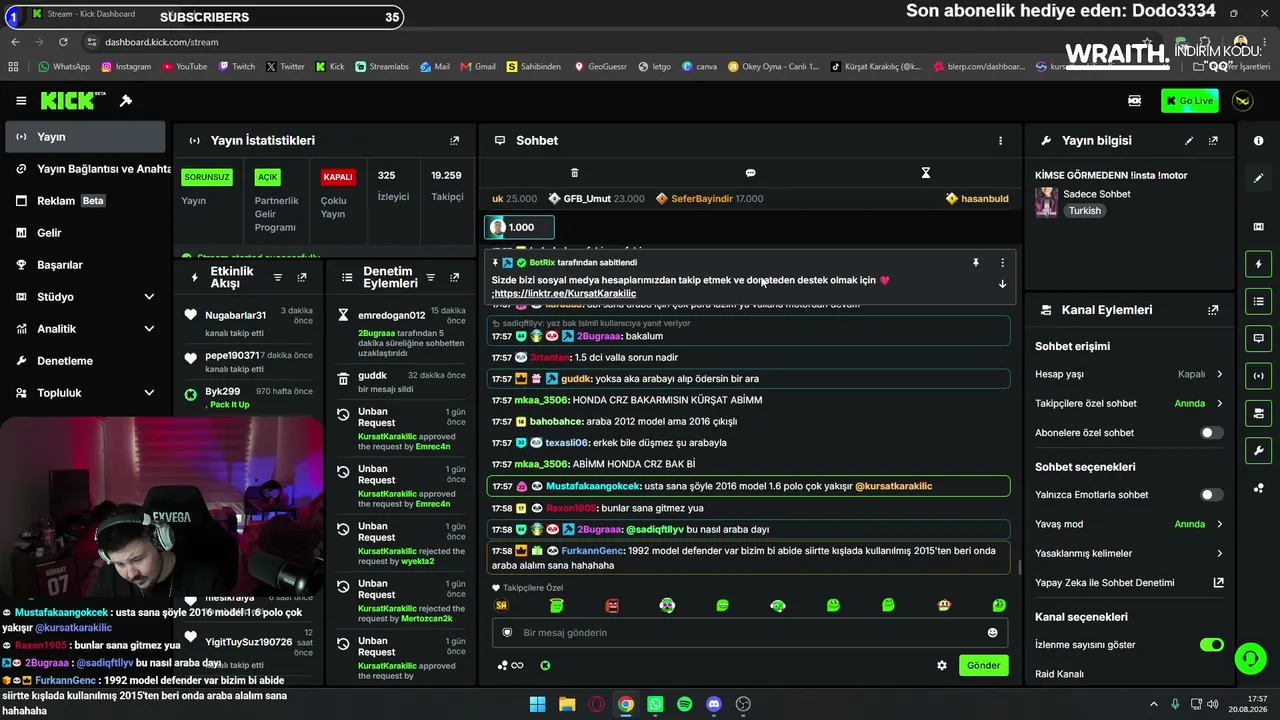The image size is (1280, 720).
Task: Open pinned message three-dot options
Action: tap(1002, 263)
